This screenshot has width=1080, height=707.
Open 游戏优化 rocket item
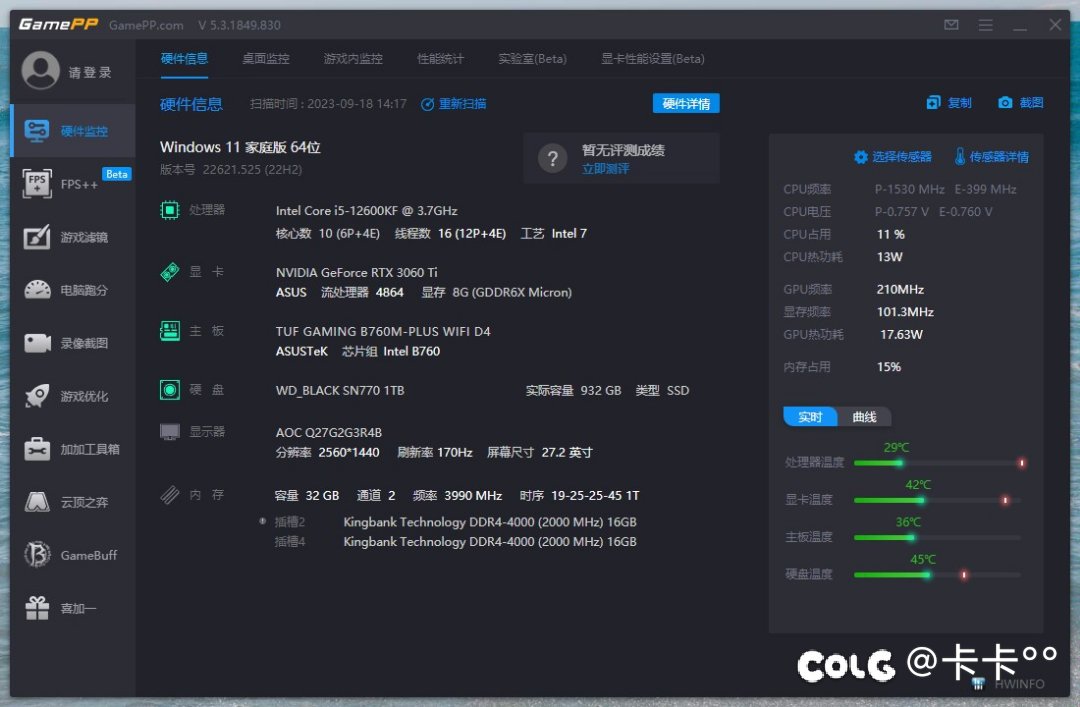(73, 396)
